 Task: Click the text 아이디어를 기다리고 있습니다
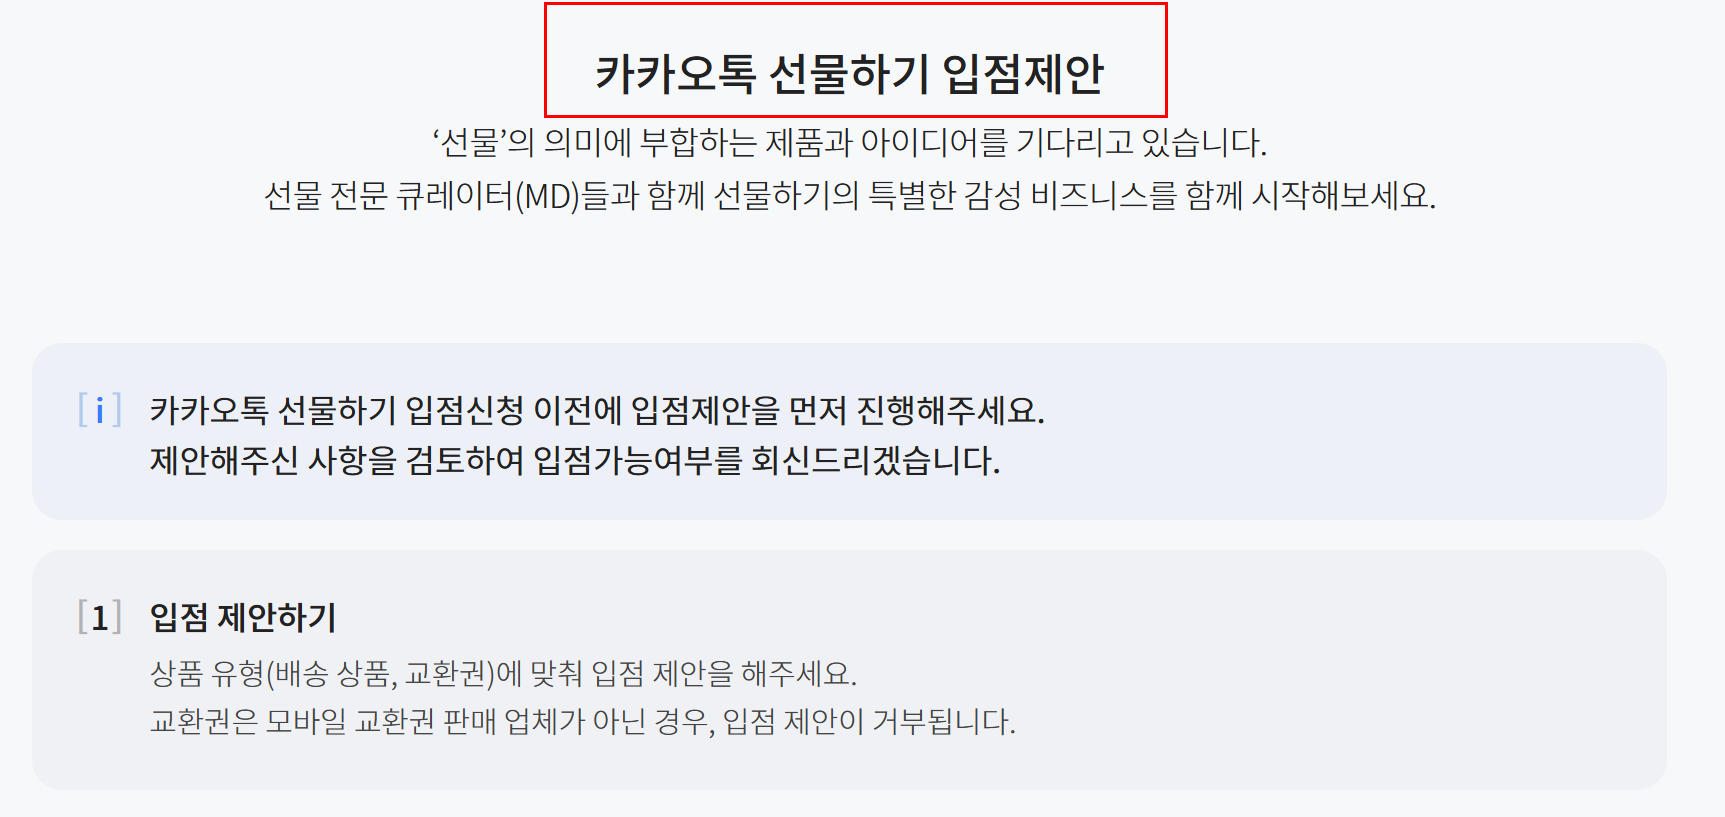(1064, 142)
